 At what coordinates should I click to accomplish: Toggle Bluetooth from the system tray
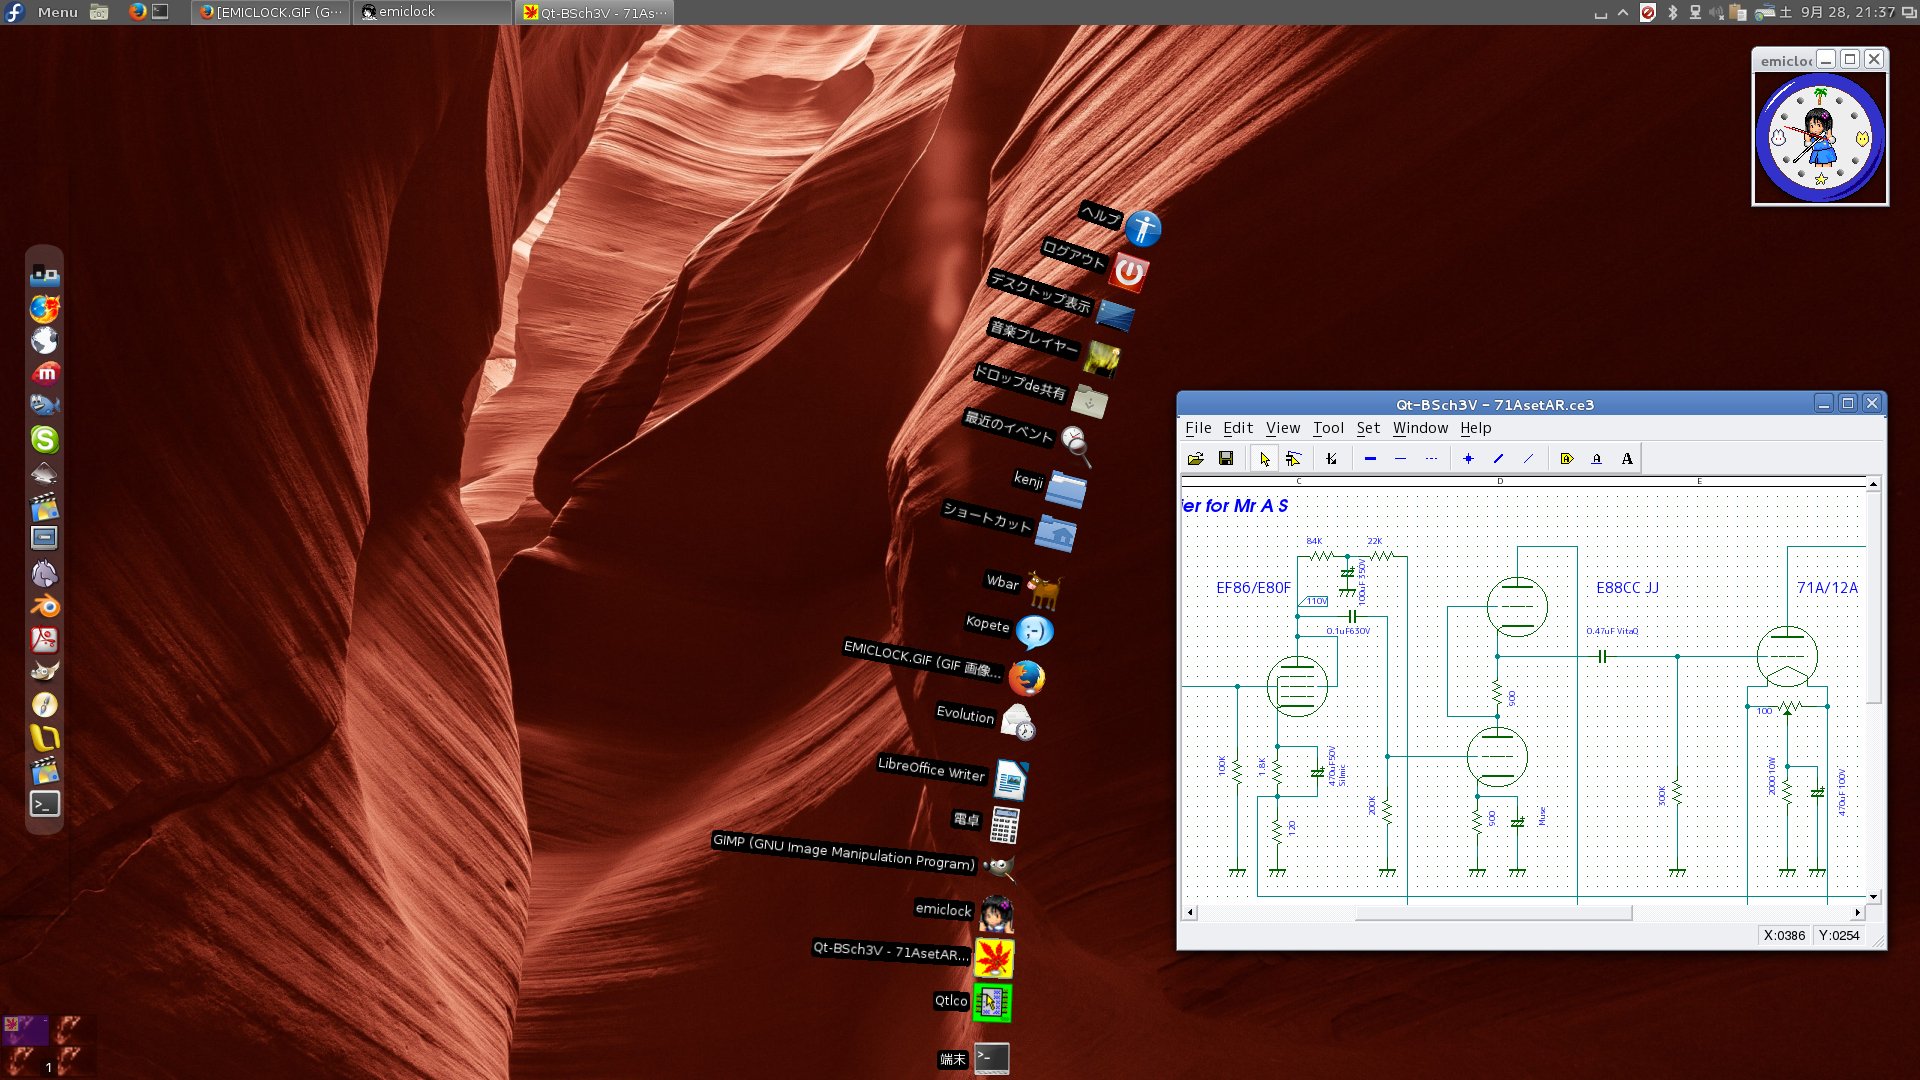coord(1673,12)
